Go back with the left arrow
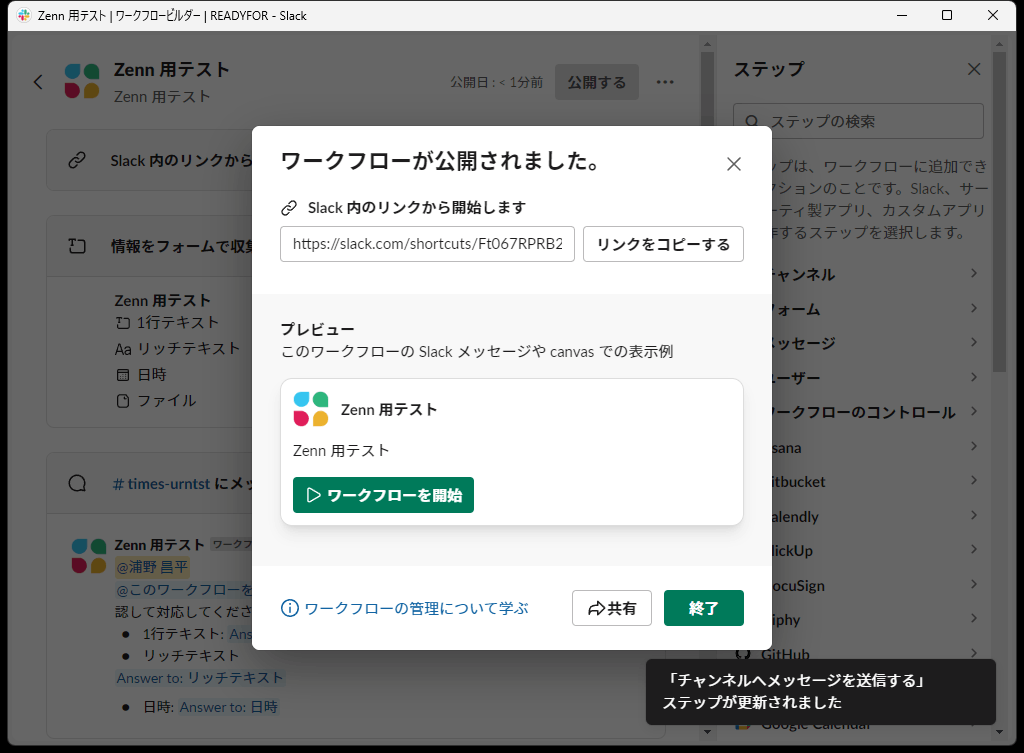Viewport: 1024px width, 753px height. (39, 82)
